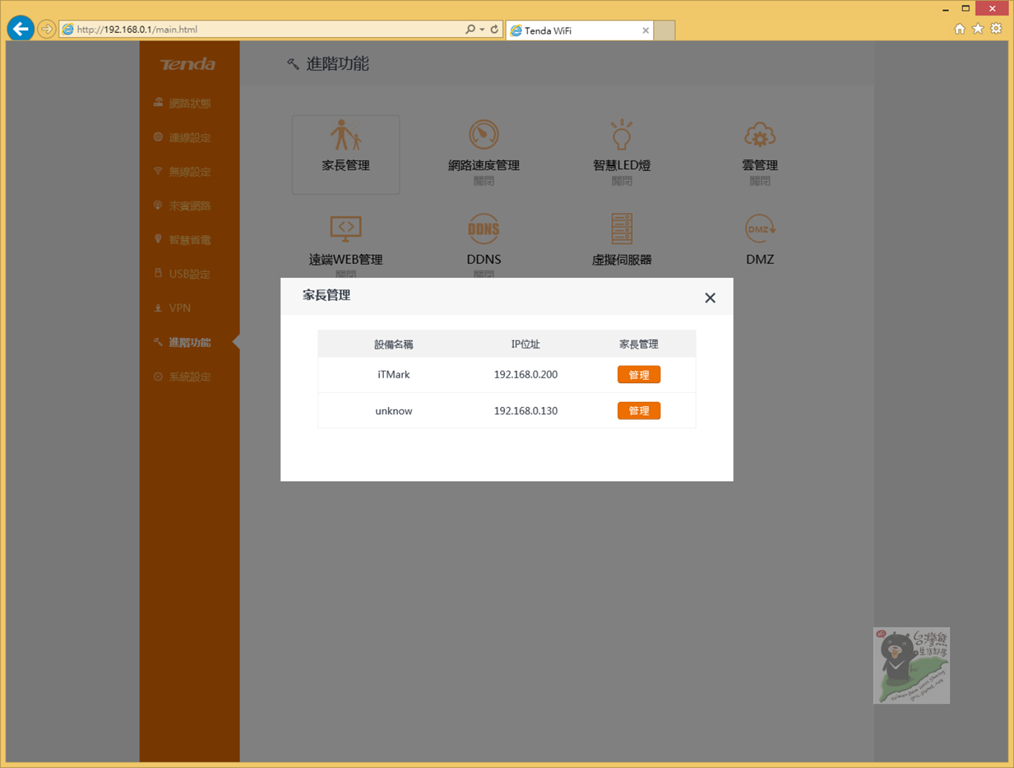Click the page refresh icon

[x=494, y=29]
